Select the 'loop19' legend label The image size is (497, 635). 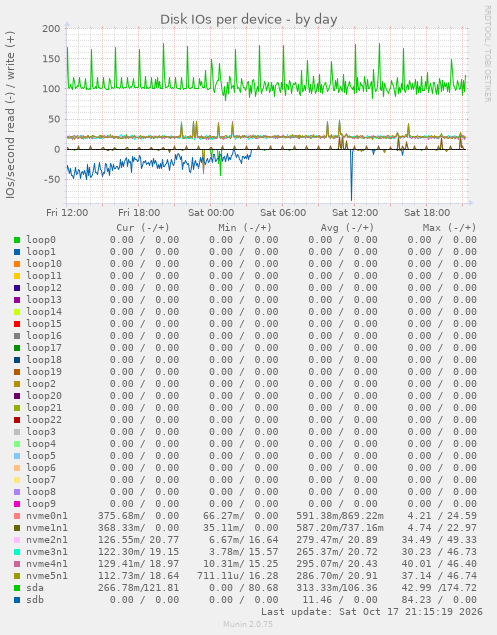point(44,372)
